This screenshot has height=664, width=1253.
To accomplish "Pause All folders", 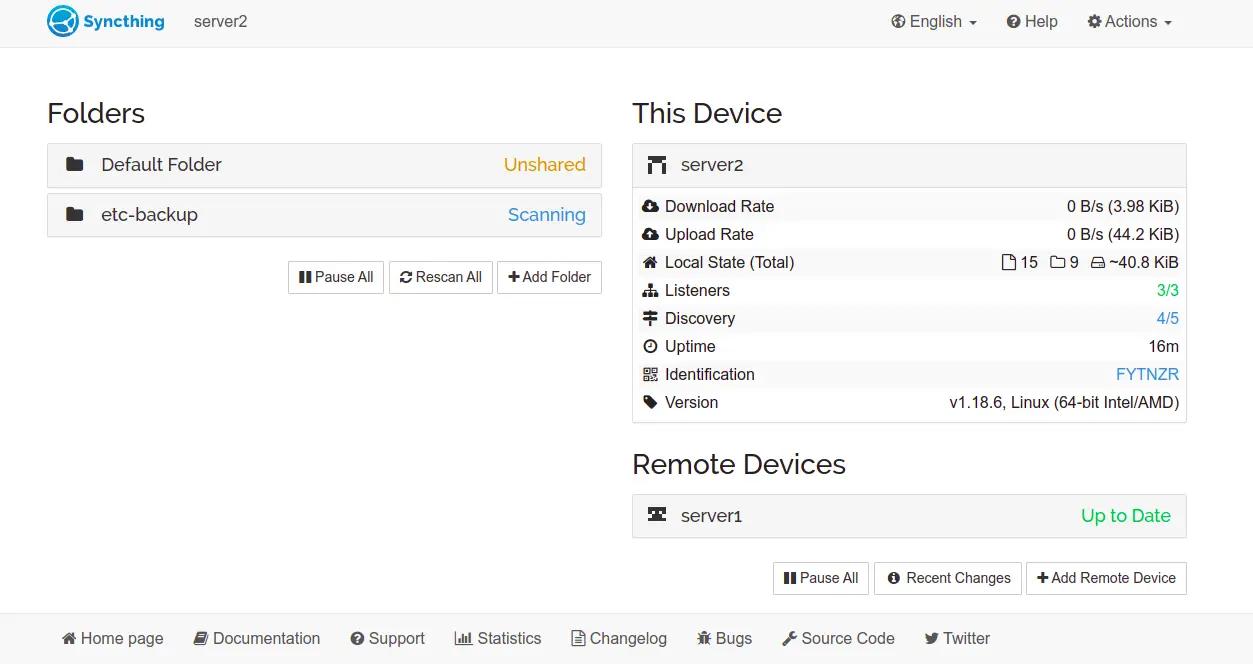I will point(336,277).
